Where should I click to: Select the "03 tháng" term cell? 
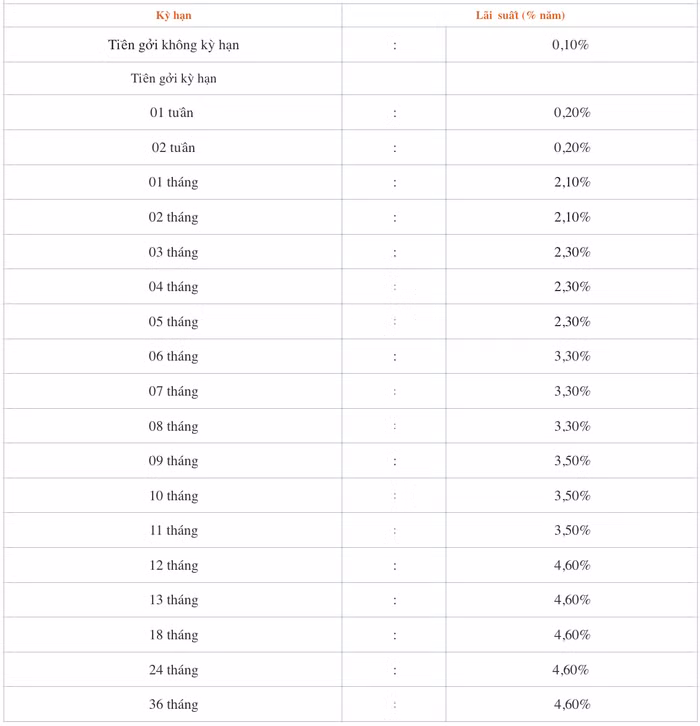coord(173,252)
